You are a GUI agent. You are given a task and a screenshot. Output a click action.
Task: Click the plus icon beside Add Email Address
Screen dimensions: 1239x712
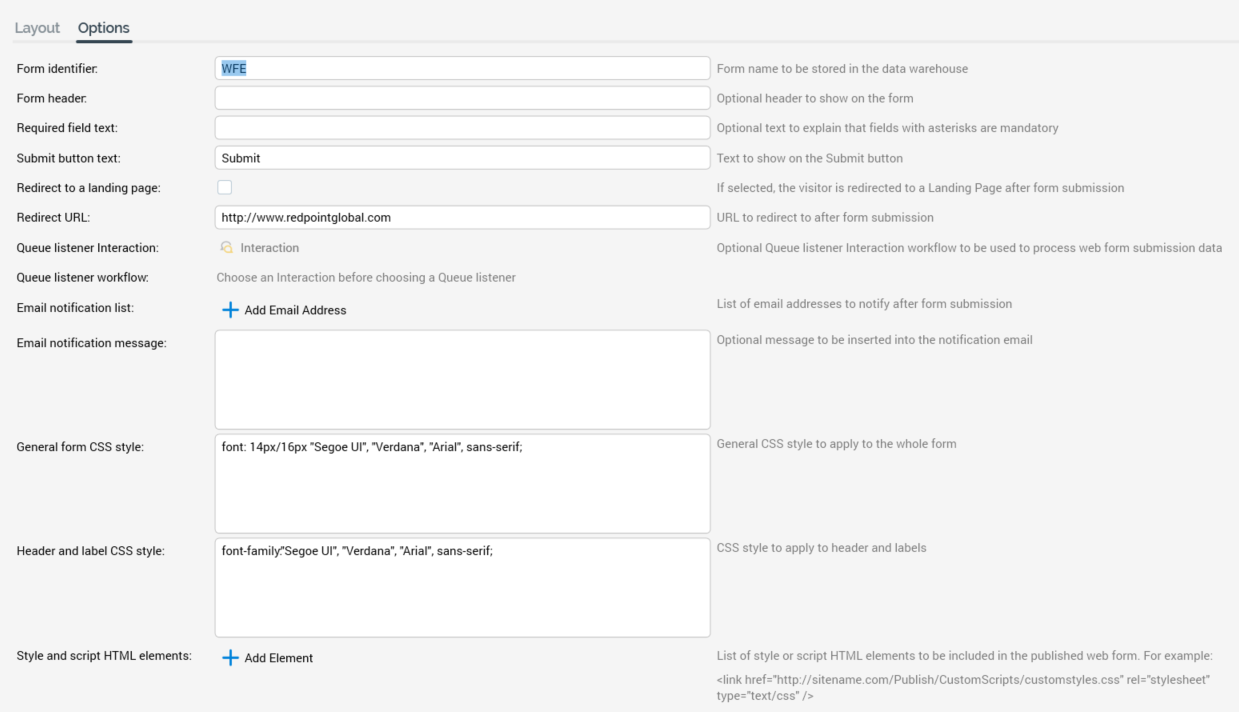click(x=230, y=310)
